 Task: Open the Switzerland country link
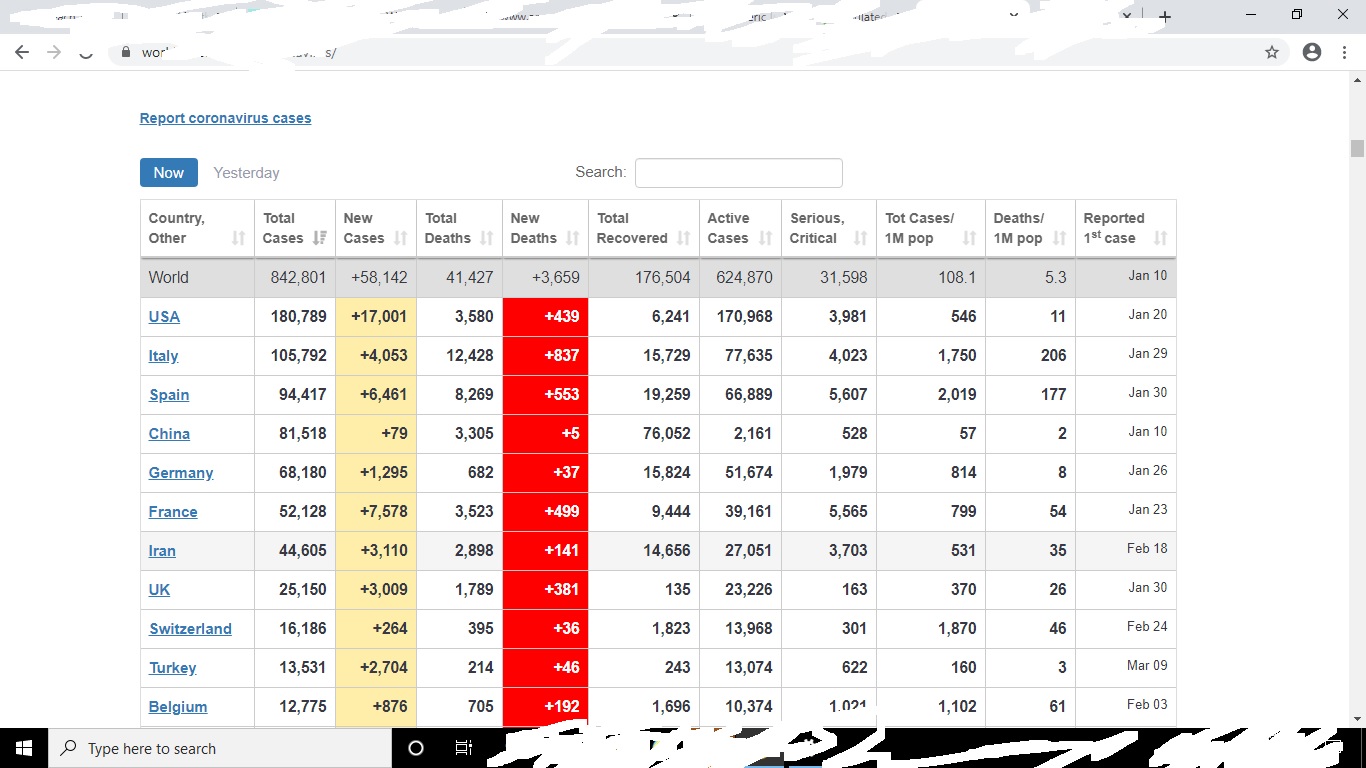click(x=190, y=629)
